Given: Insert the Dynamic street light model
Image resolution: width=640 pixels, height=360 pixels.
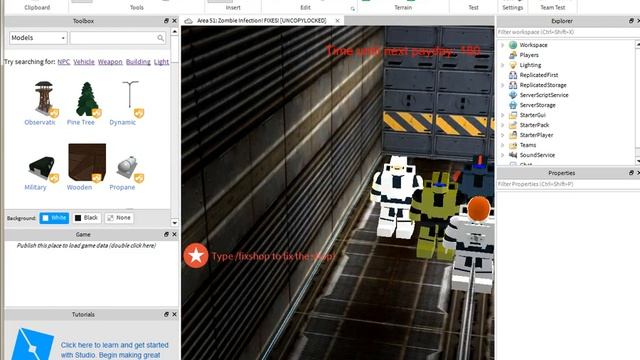Looking at the screenshot, I should coord(130,98).
